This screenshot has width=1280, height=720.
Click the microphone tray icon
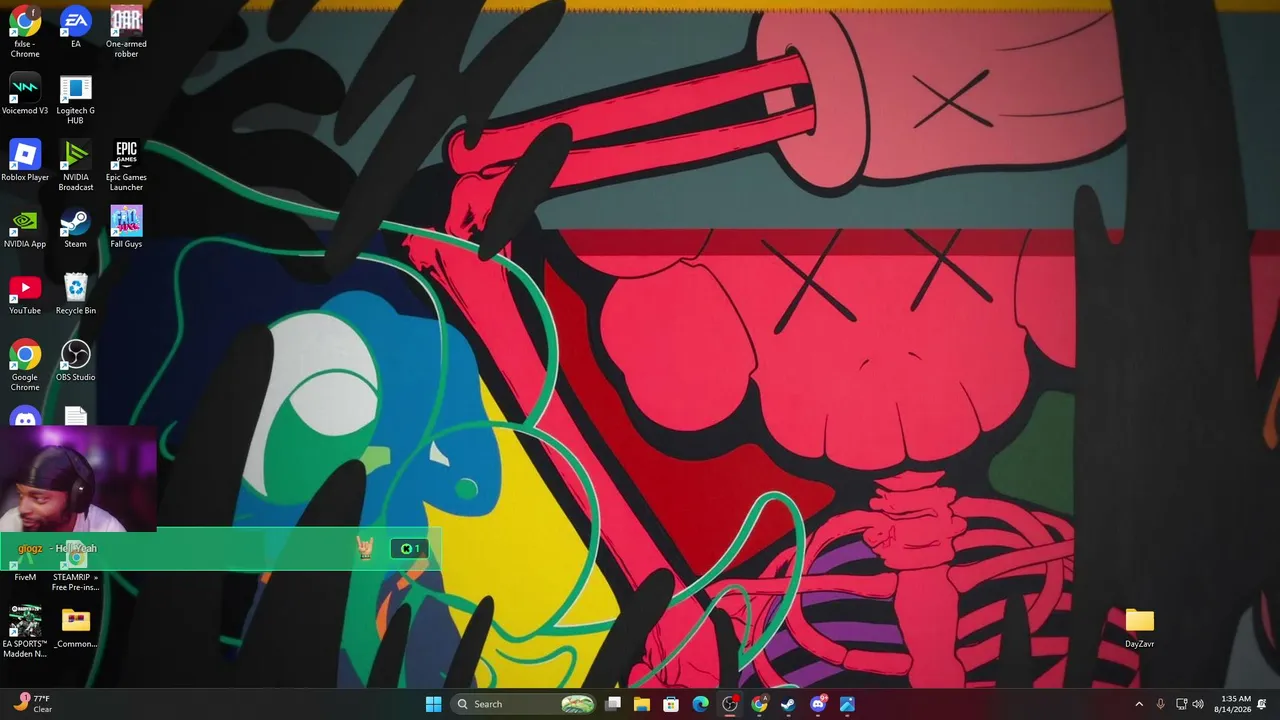[1160, 704]
